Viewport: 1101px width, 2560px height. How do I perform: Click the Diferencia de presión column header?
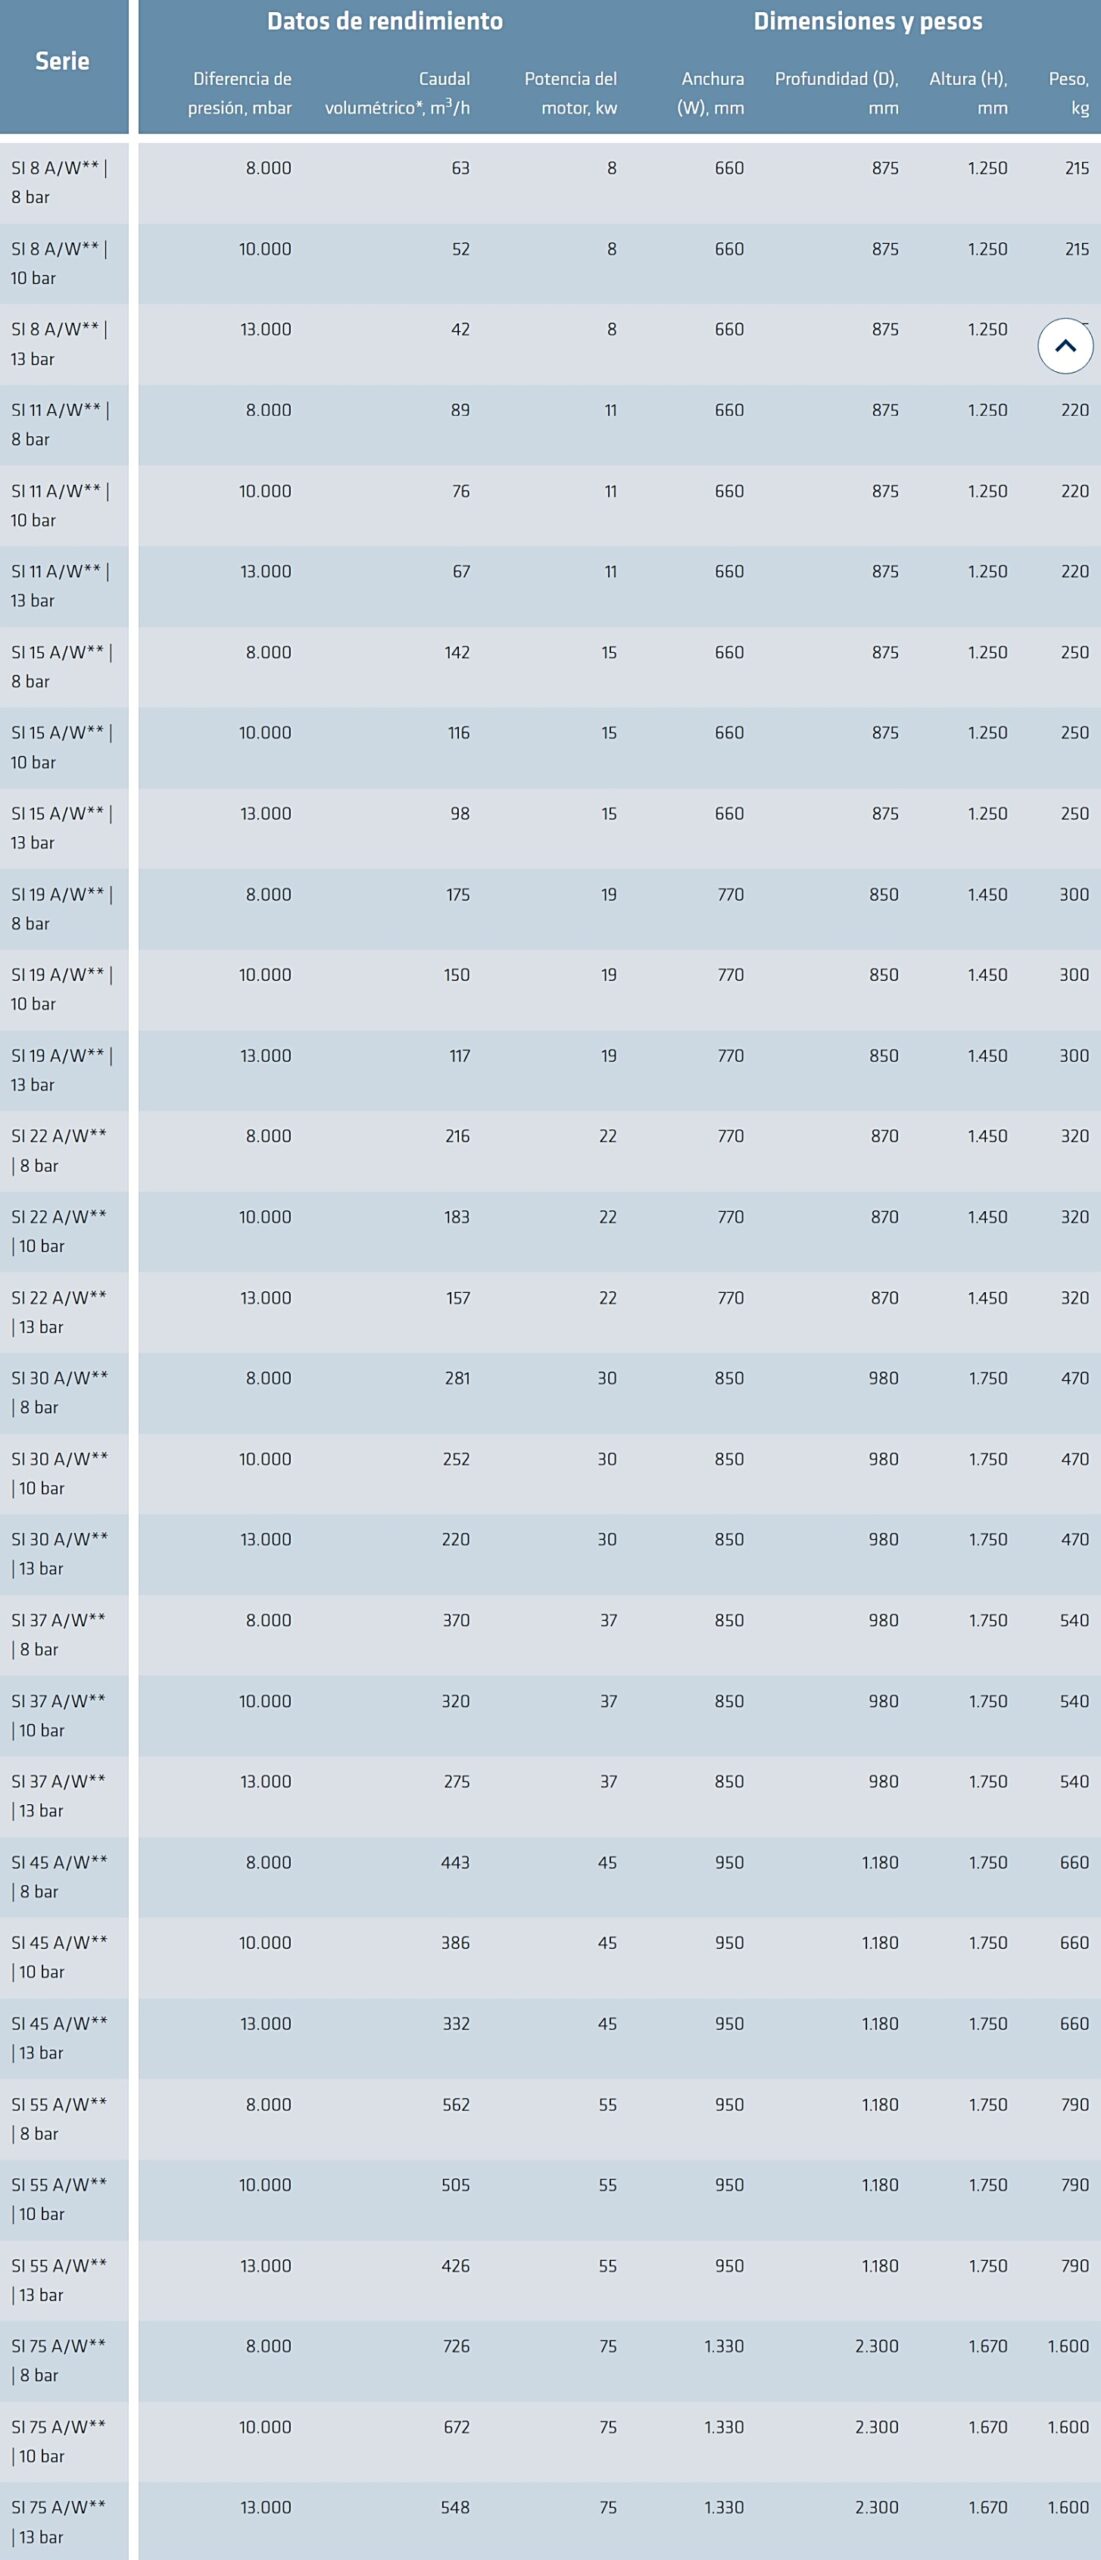tap(240, 93)
